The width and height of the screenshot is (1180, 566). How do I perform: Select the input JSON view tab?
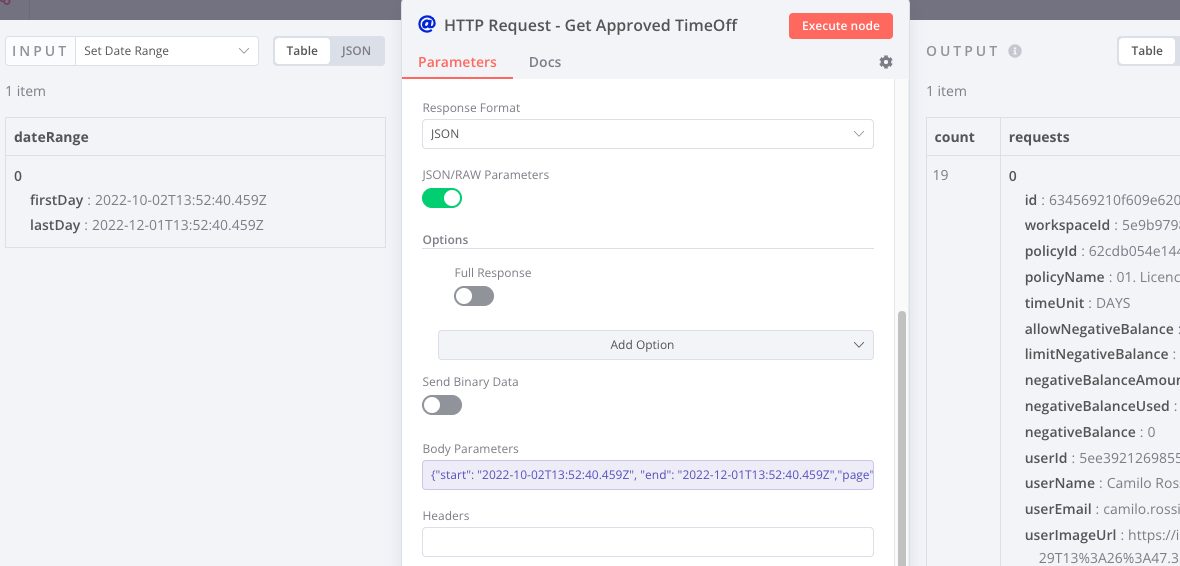click(357, 51)
